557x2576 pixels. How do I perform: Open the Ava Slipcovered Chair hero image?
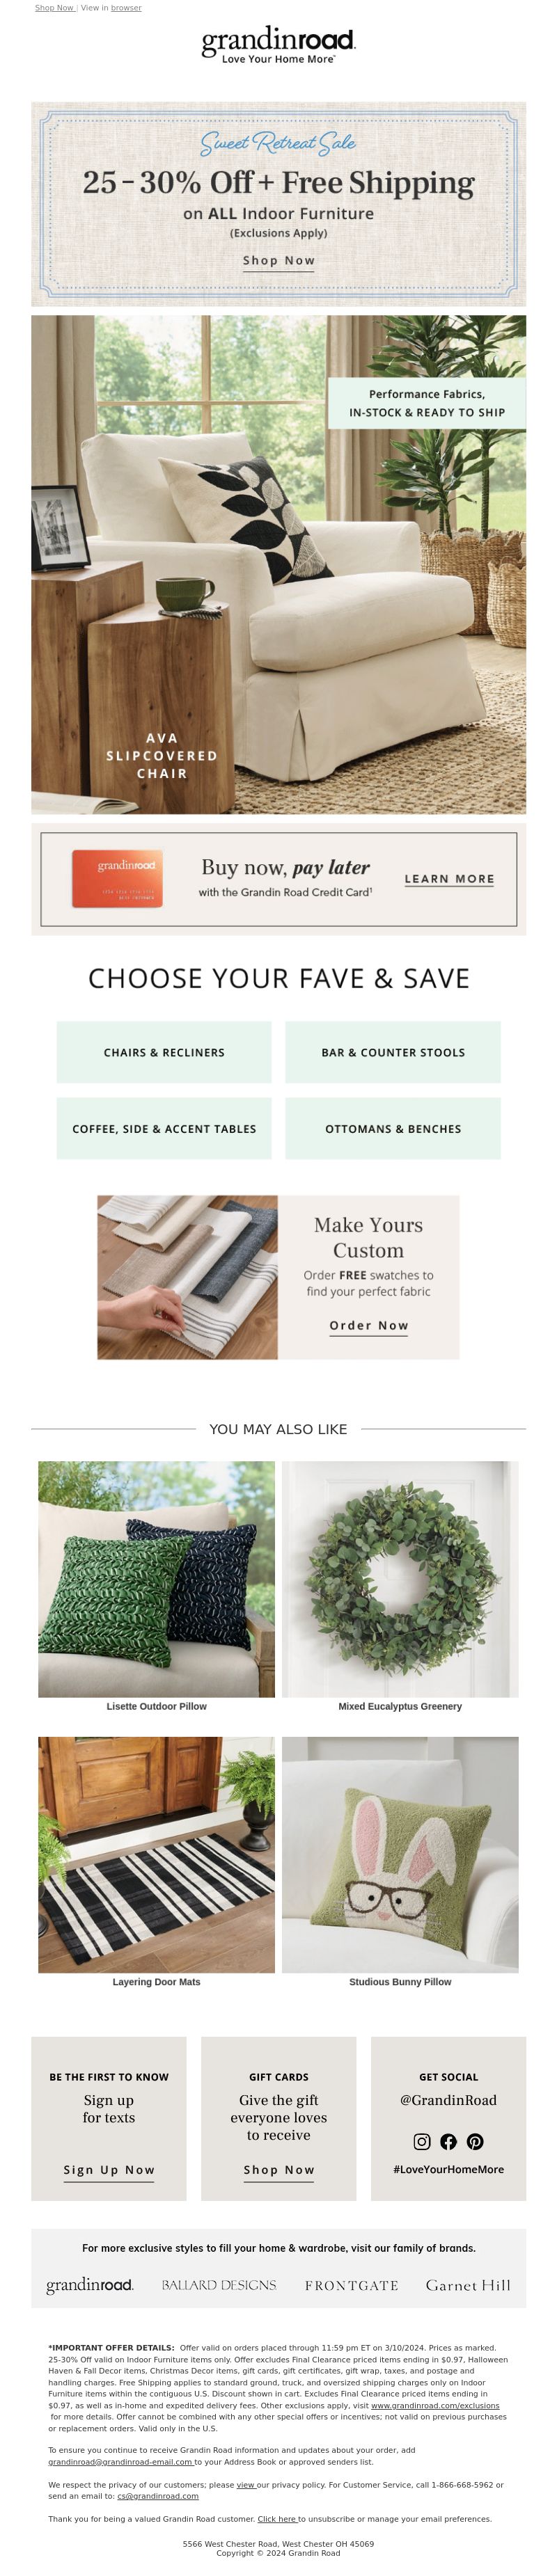pos(278,564)
